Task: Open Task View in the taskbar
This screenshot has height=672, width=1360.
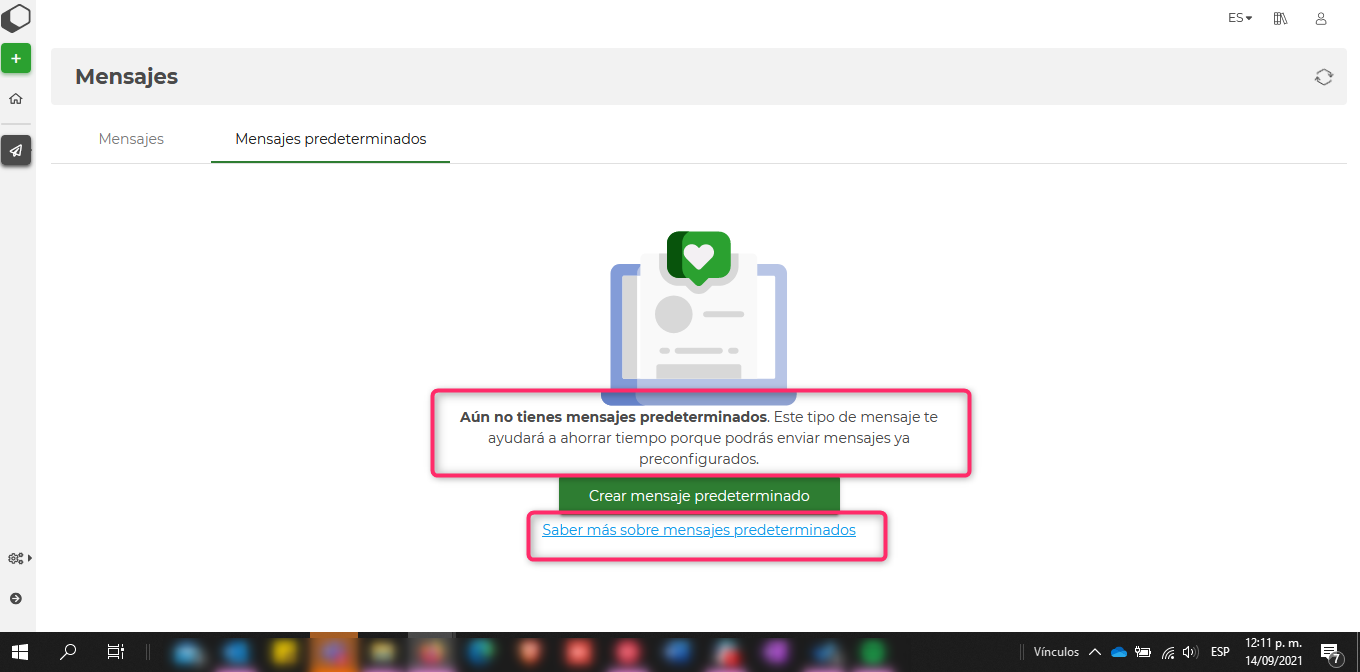Action: [116, 652]
